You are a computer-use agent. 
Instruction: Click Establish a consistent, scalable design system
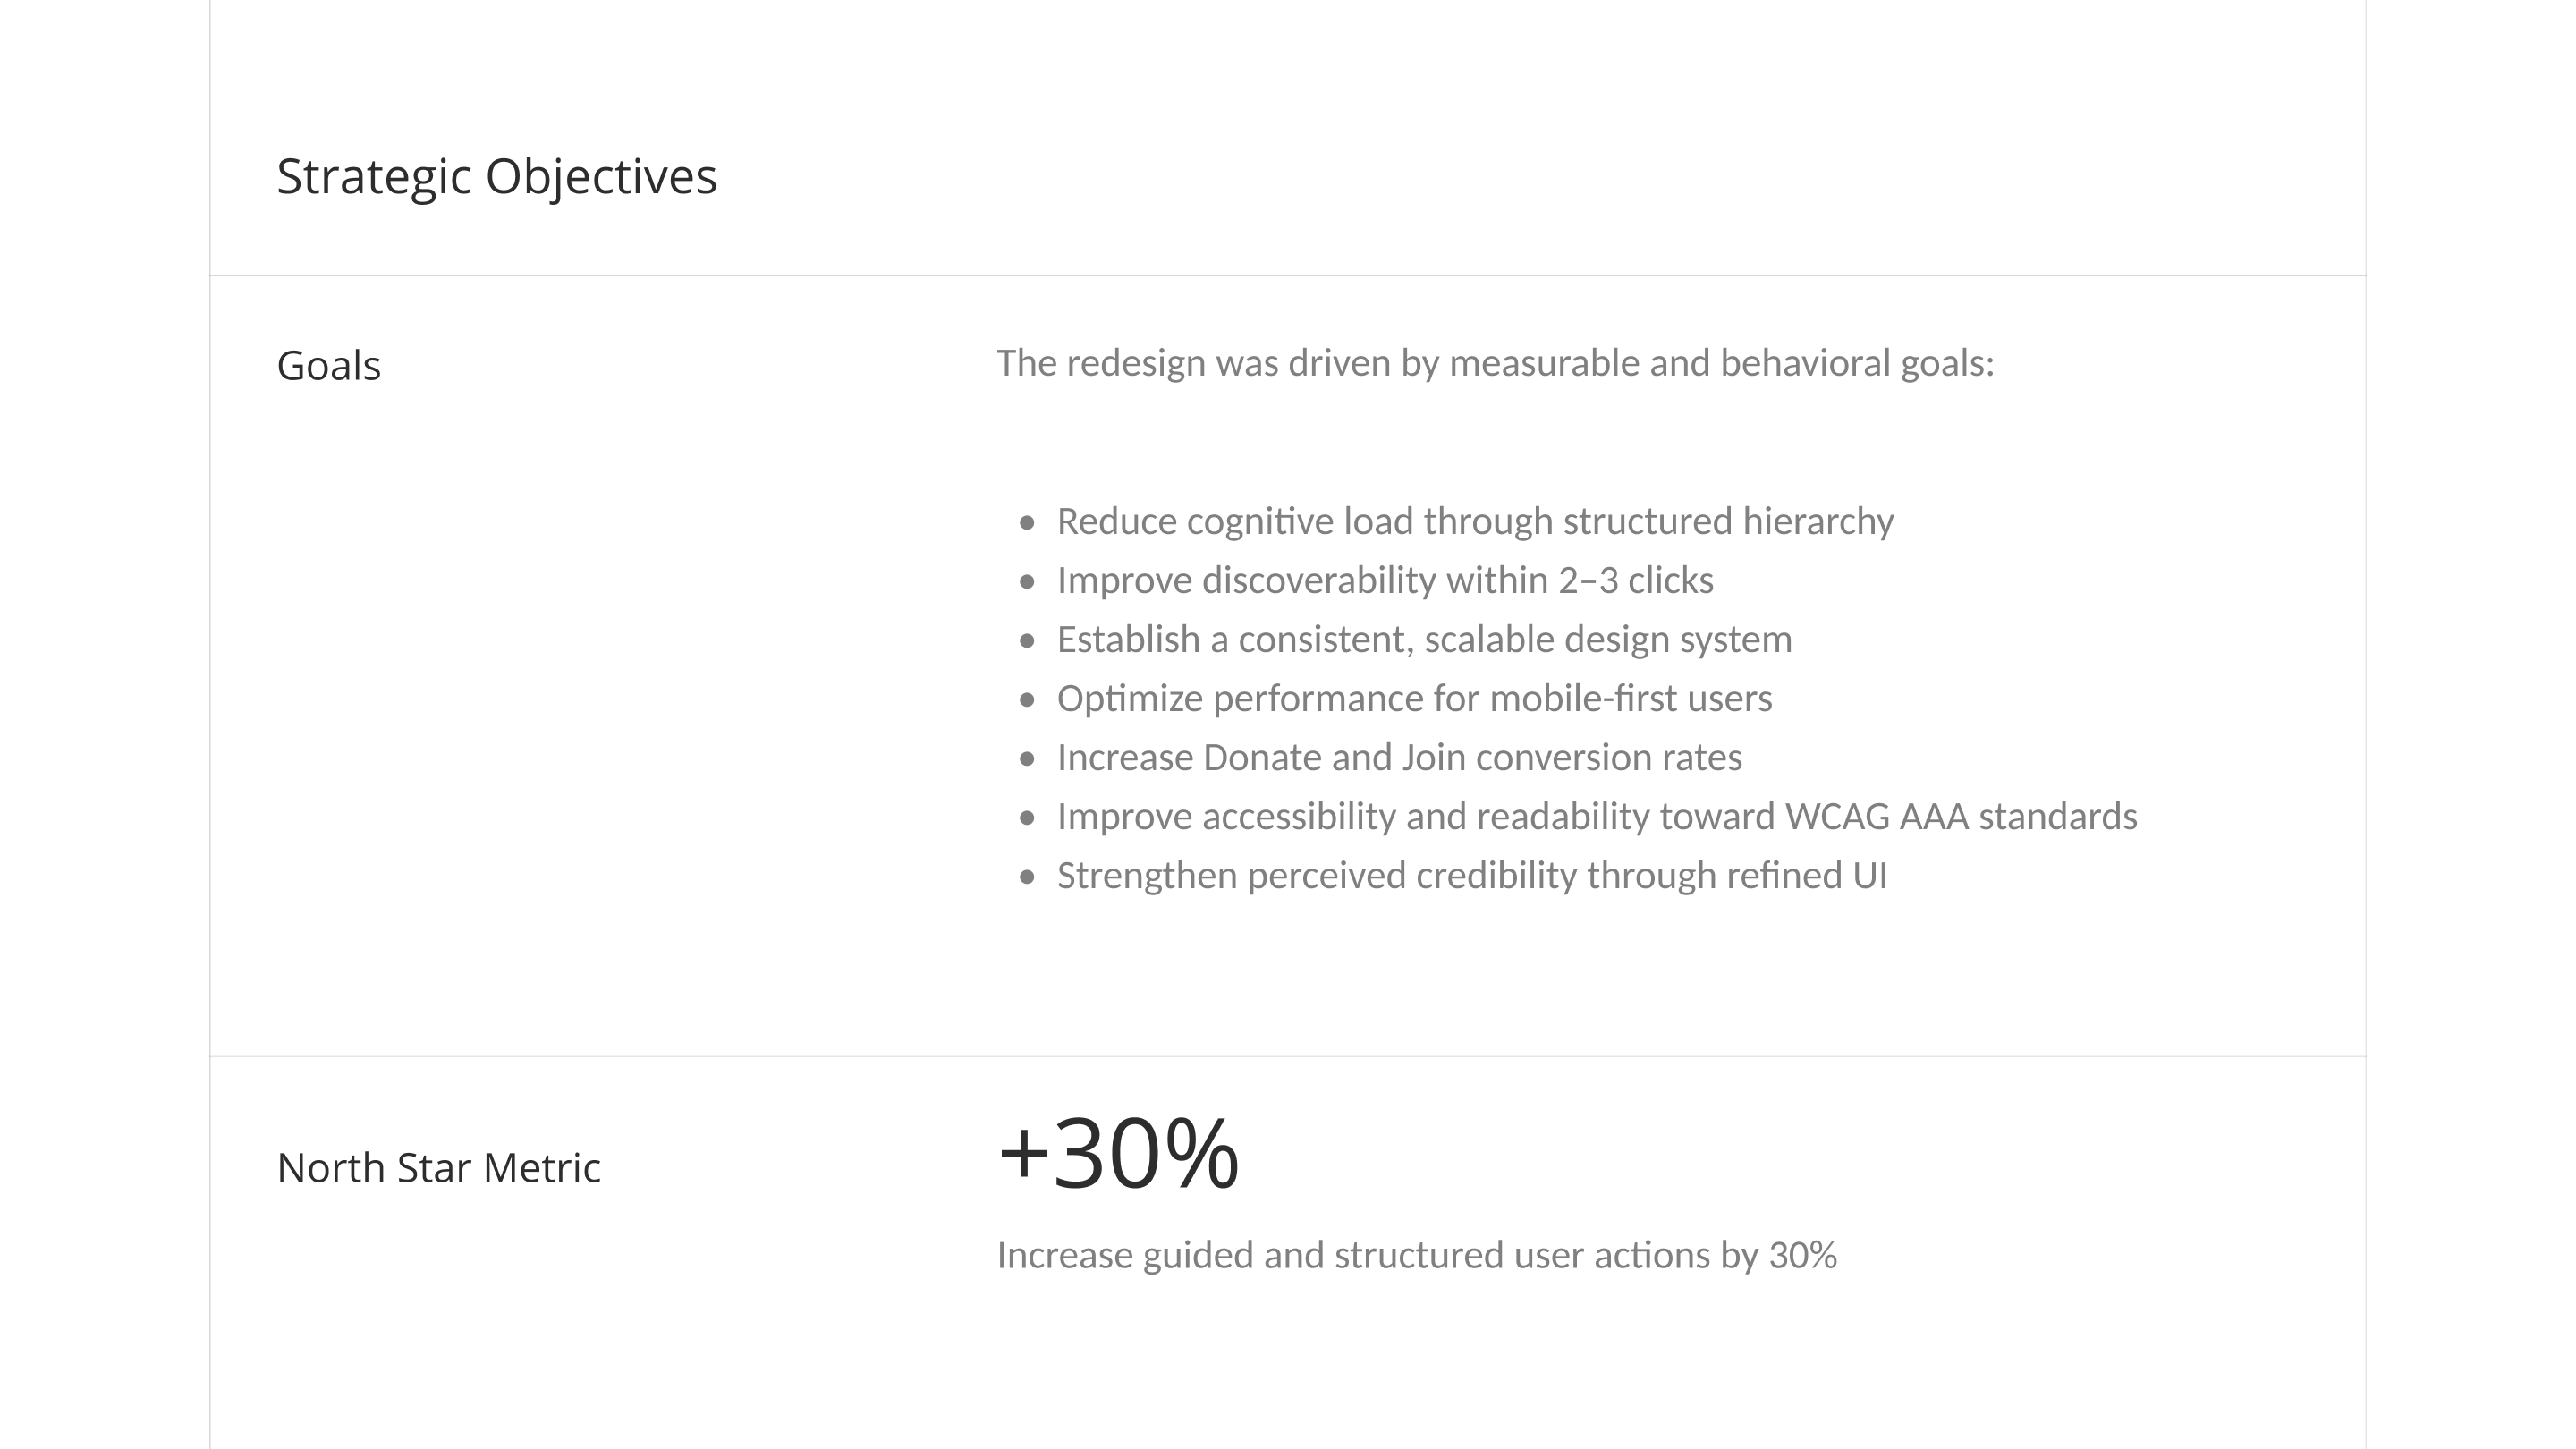pyautogui.click(x=1424, y=640)
